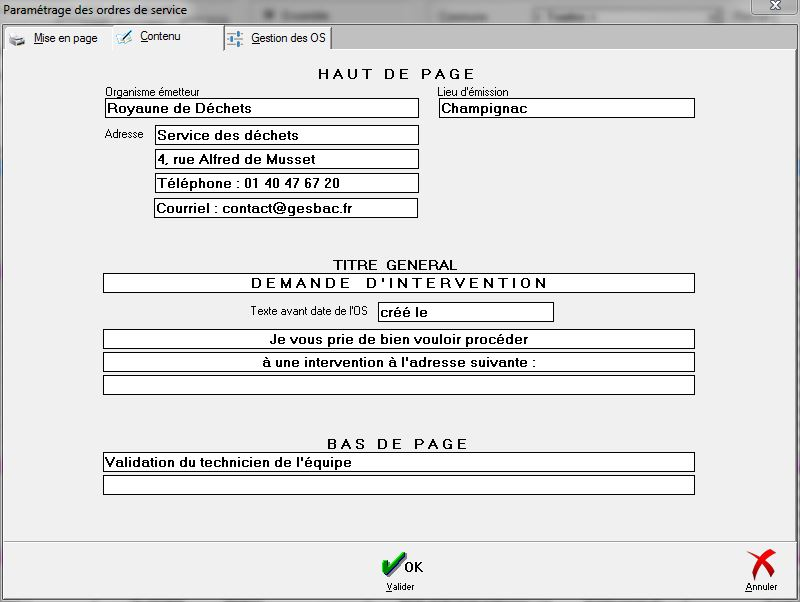Click the empty third line under Titre General
This screenshot has height=602, width=800.
(398, 385)
